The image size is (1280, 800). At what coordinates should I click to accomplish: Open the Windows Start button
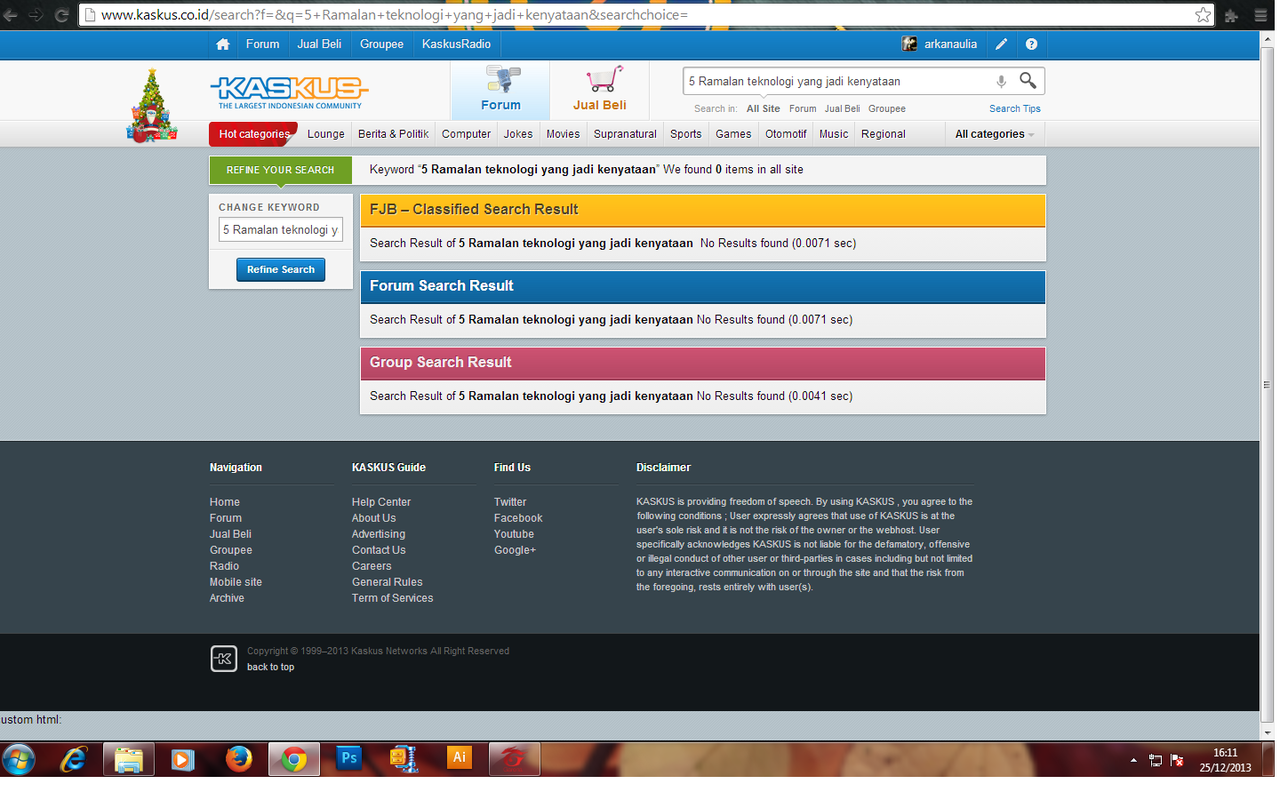pos(19,760)
